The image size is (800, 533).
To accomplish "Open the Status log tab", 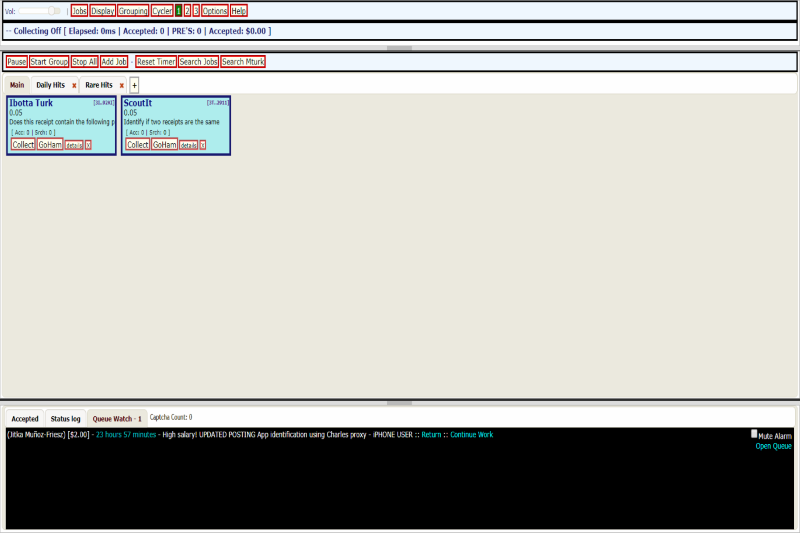I will tap(66, 419).
